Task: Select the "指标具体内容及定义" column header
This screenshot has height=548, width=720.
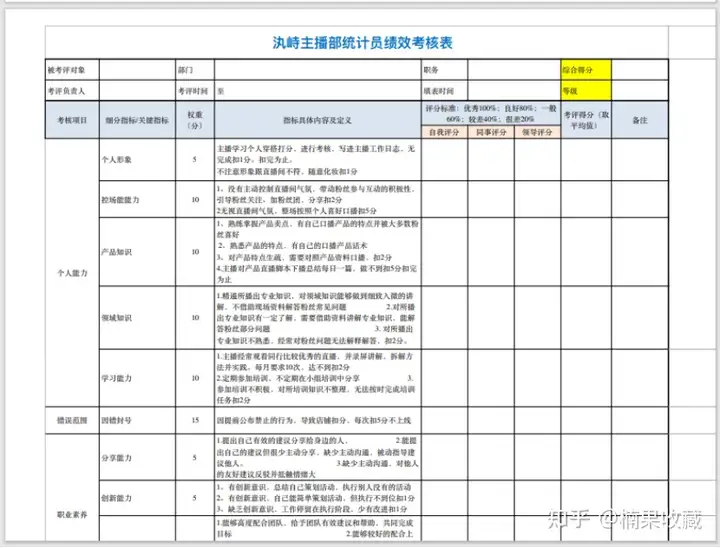Action: (x=318, y=120)
